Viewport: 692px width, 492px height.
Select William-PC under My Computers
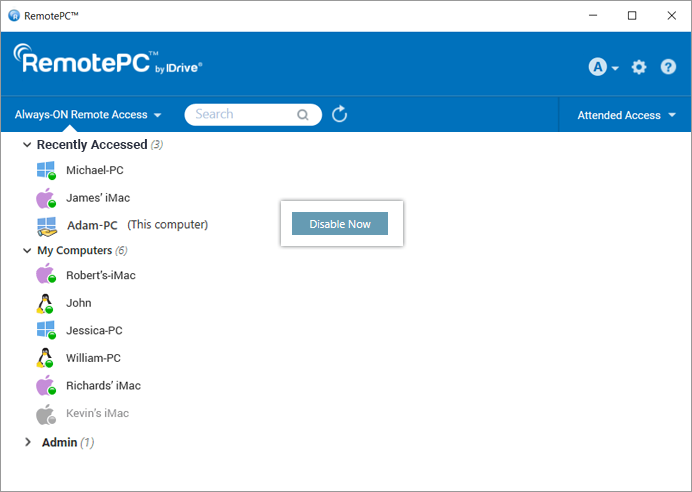click(93, 358)
